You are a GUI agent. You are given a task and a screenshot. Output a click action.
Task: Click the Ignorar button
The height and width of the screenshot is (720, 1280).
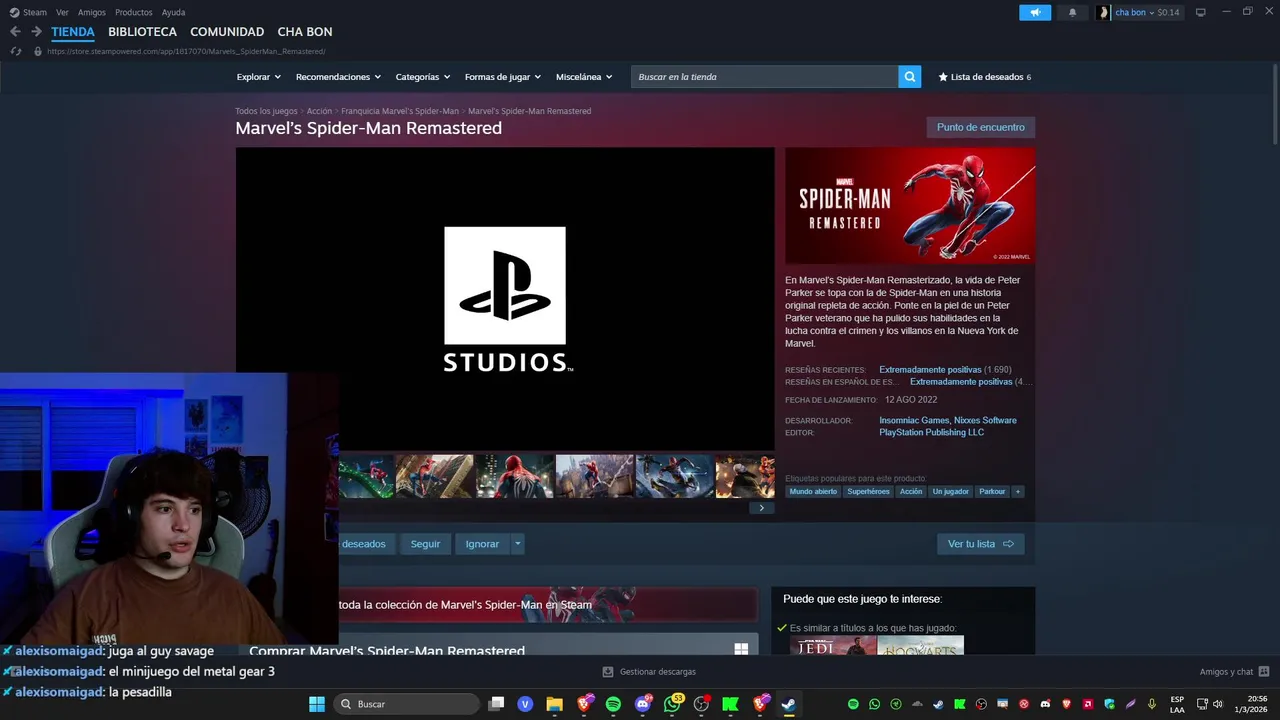(482, 544)
